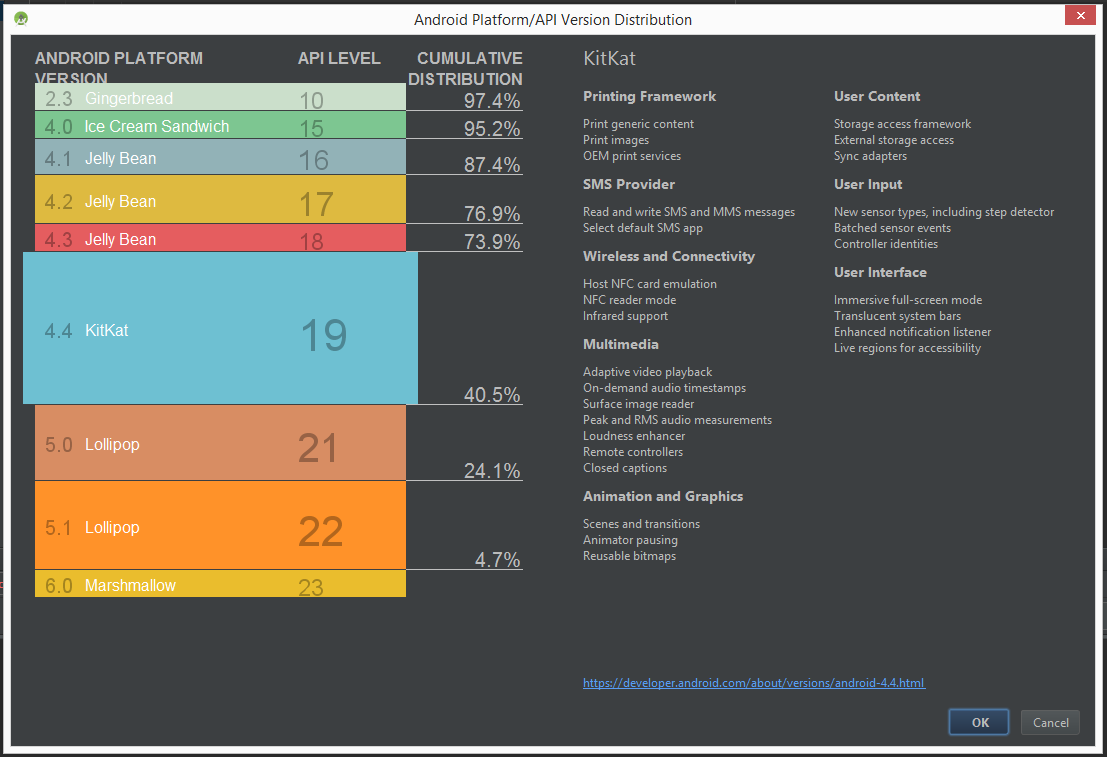The image size is (1107, 757).
Task: Click the 'Scenes and transitions' line
Action: [641, 524]
